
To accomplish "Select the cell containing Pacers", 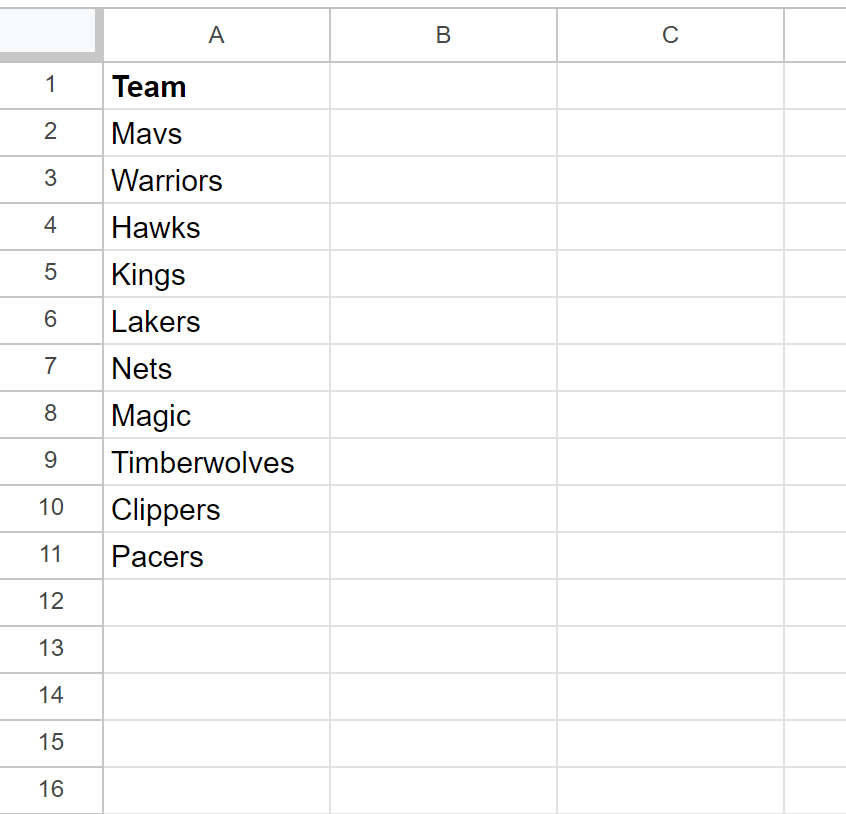I will (x=216, y=555).
